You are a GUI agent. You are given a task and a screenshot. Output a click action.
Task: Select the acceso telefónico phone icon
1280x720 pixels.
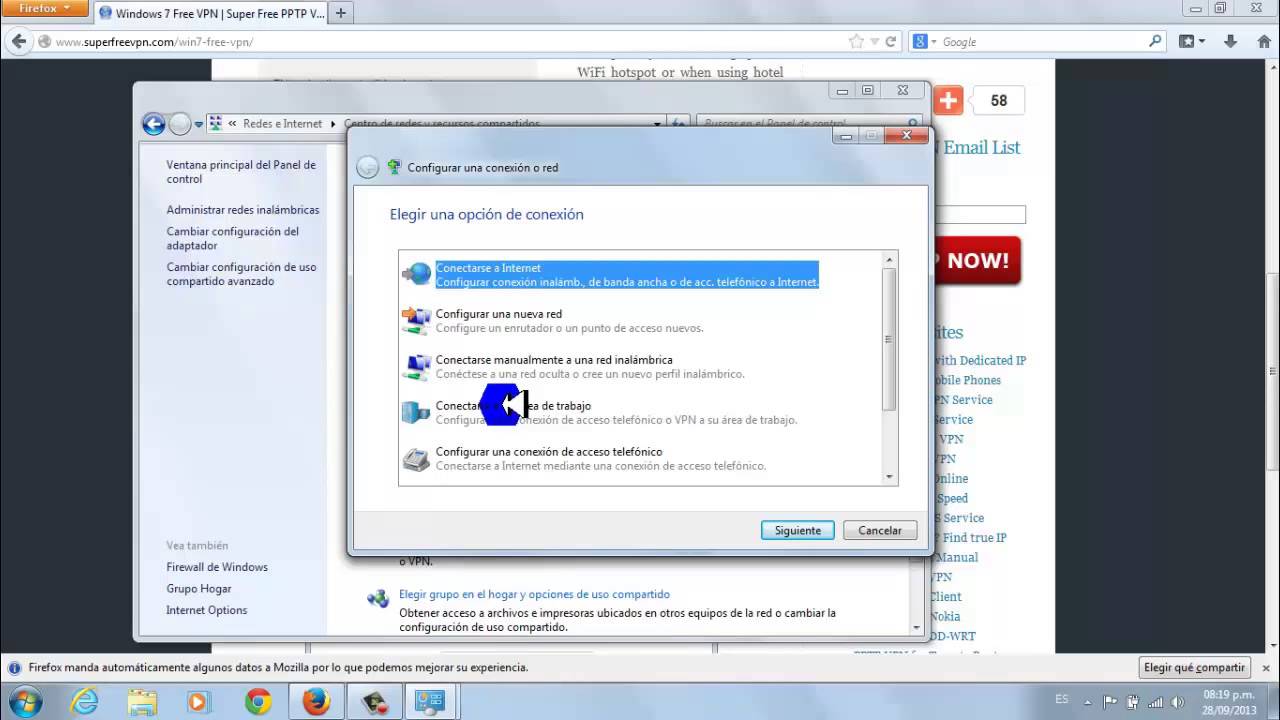416,458
